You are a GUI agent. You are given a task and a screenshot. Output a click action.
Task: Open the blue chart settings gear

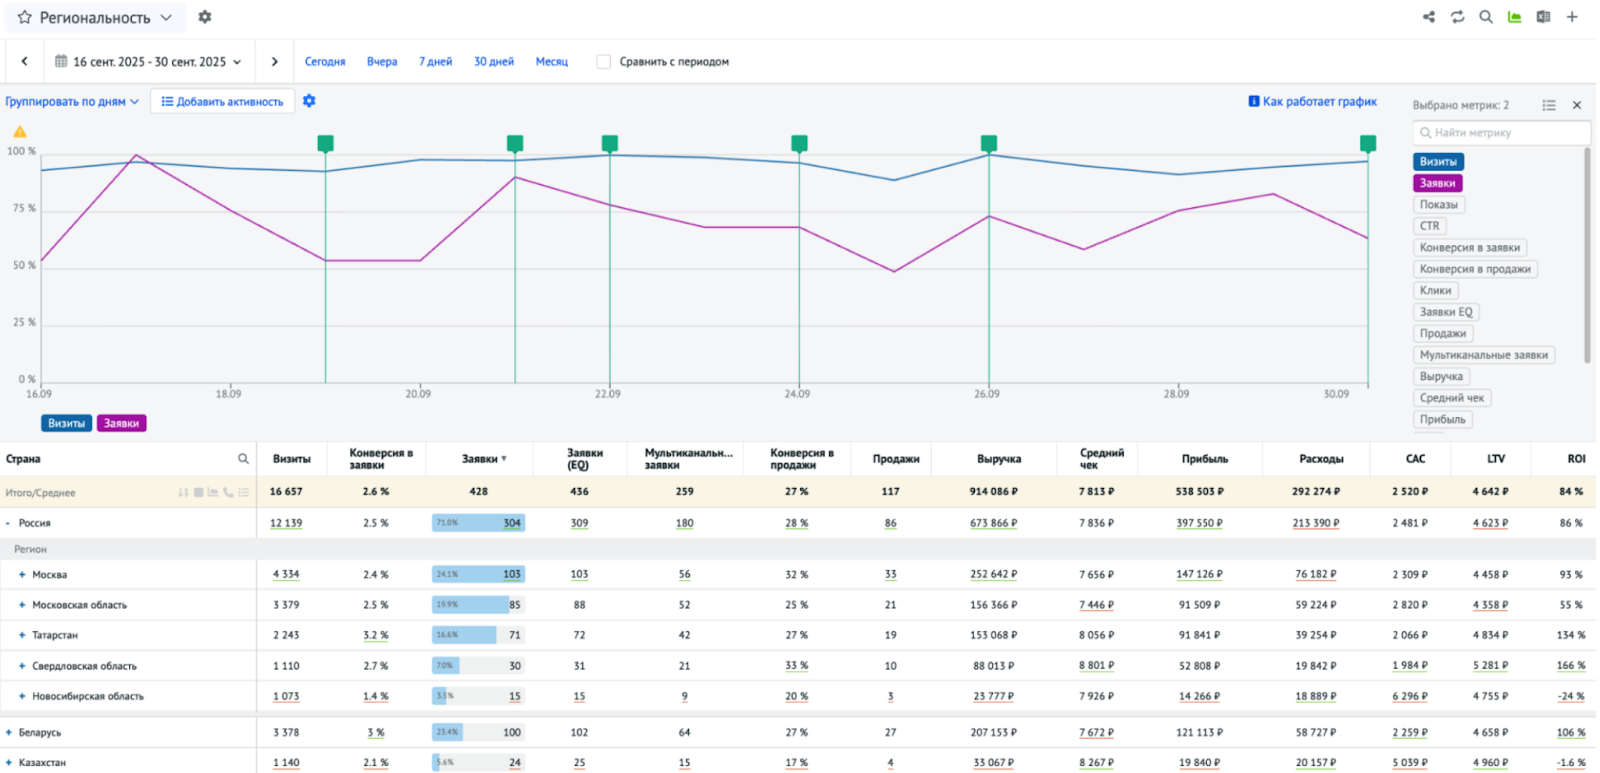click(309, 101)
